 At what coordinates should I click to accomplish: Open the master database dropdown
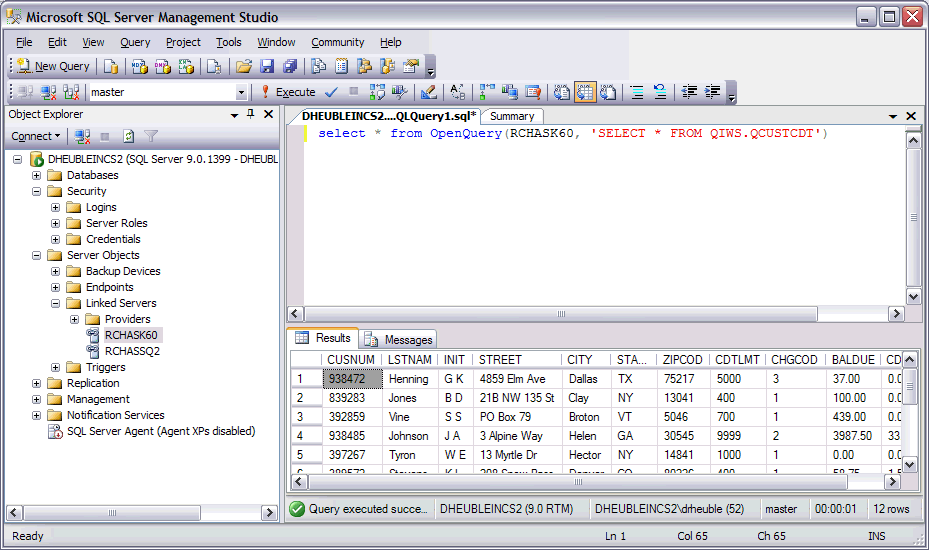point(241,92)
